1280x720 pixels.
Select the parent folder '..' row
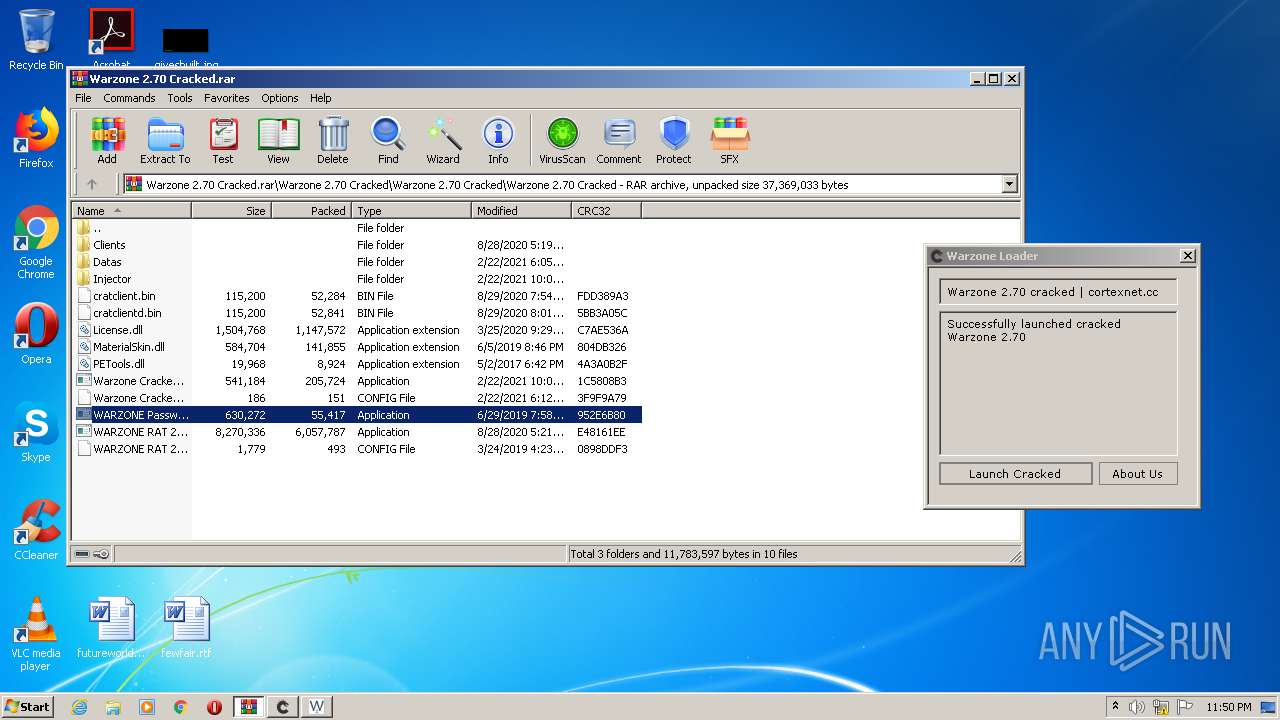(358, 228)
